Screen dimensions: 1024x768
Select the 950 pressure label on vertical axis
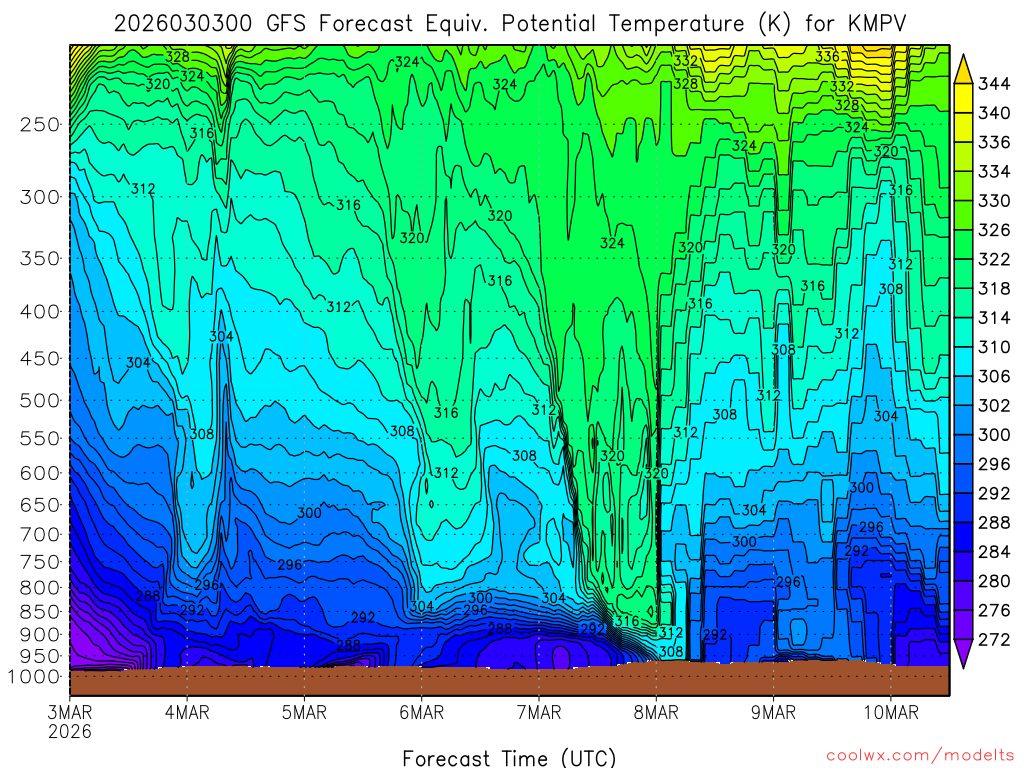pyautogui.click(x=40, y=656)
